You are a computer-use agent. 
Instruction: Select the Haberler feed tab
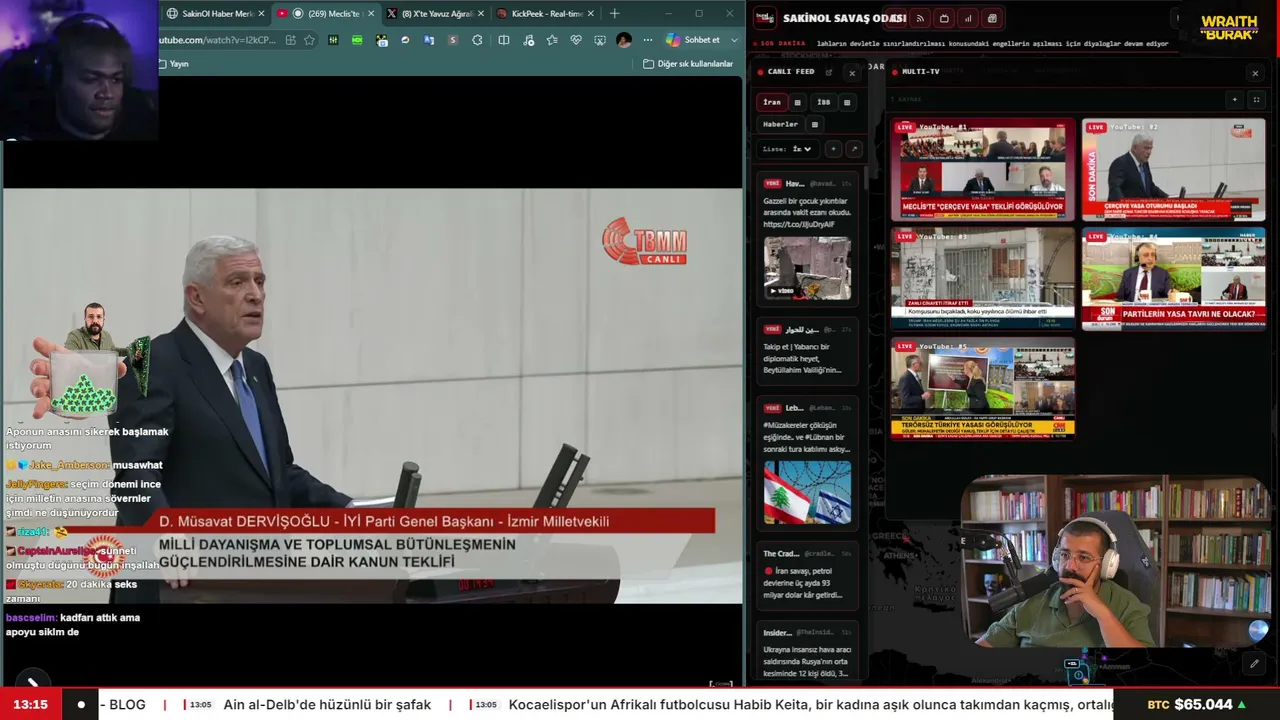pyautogui.click(x=781, y=125)
